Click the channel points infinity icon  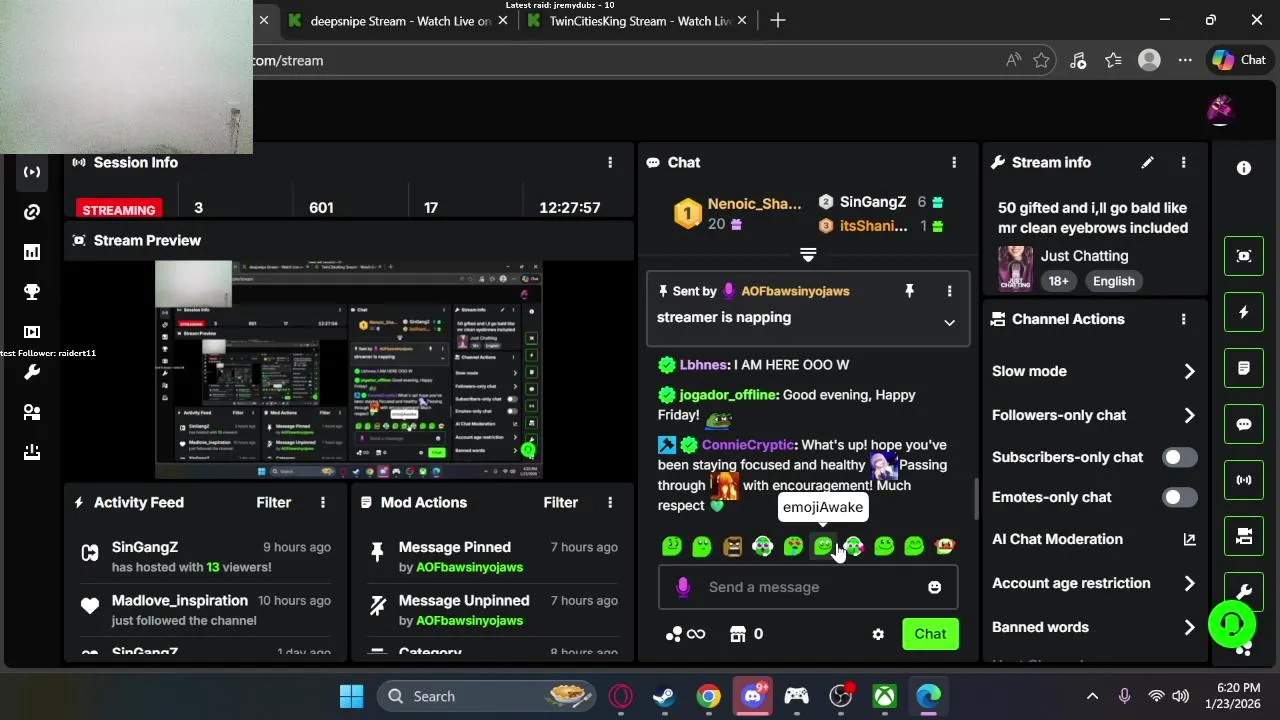(686, 634)
